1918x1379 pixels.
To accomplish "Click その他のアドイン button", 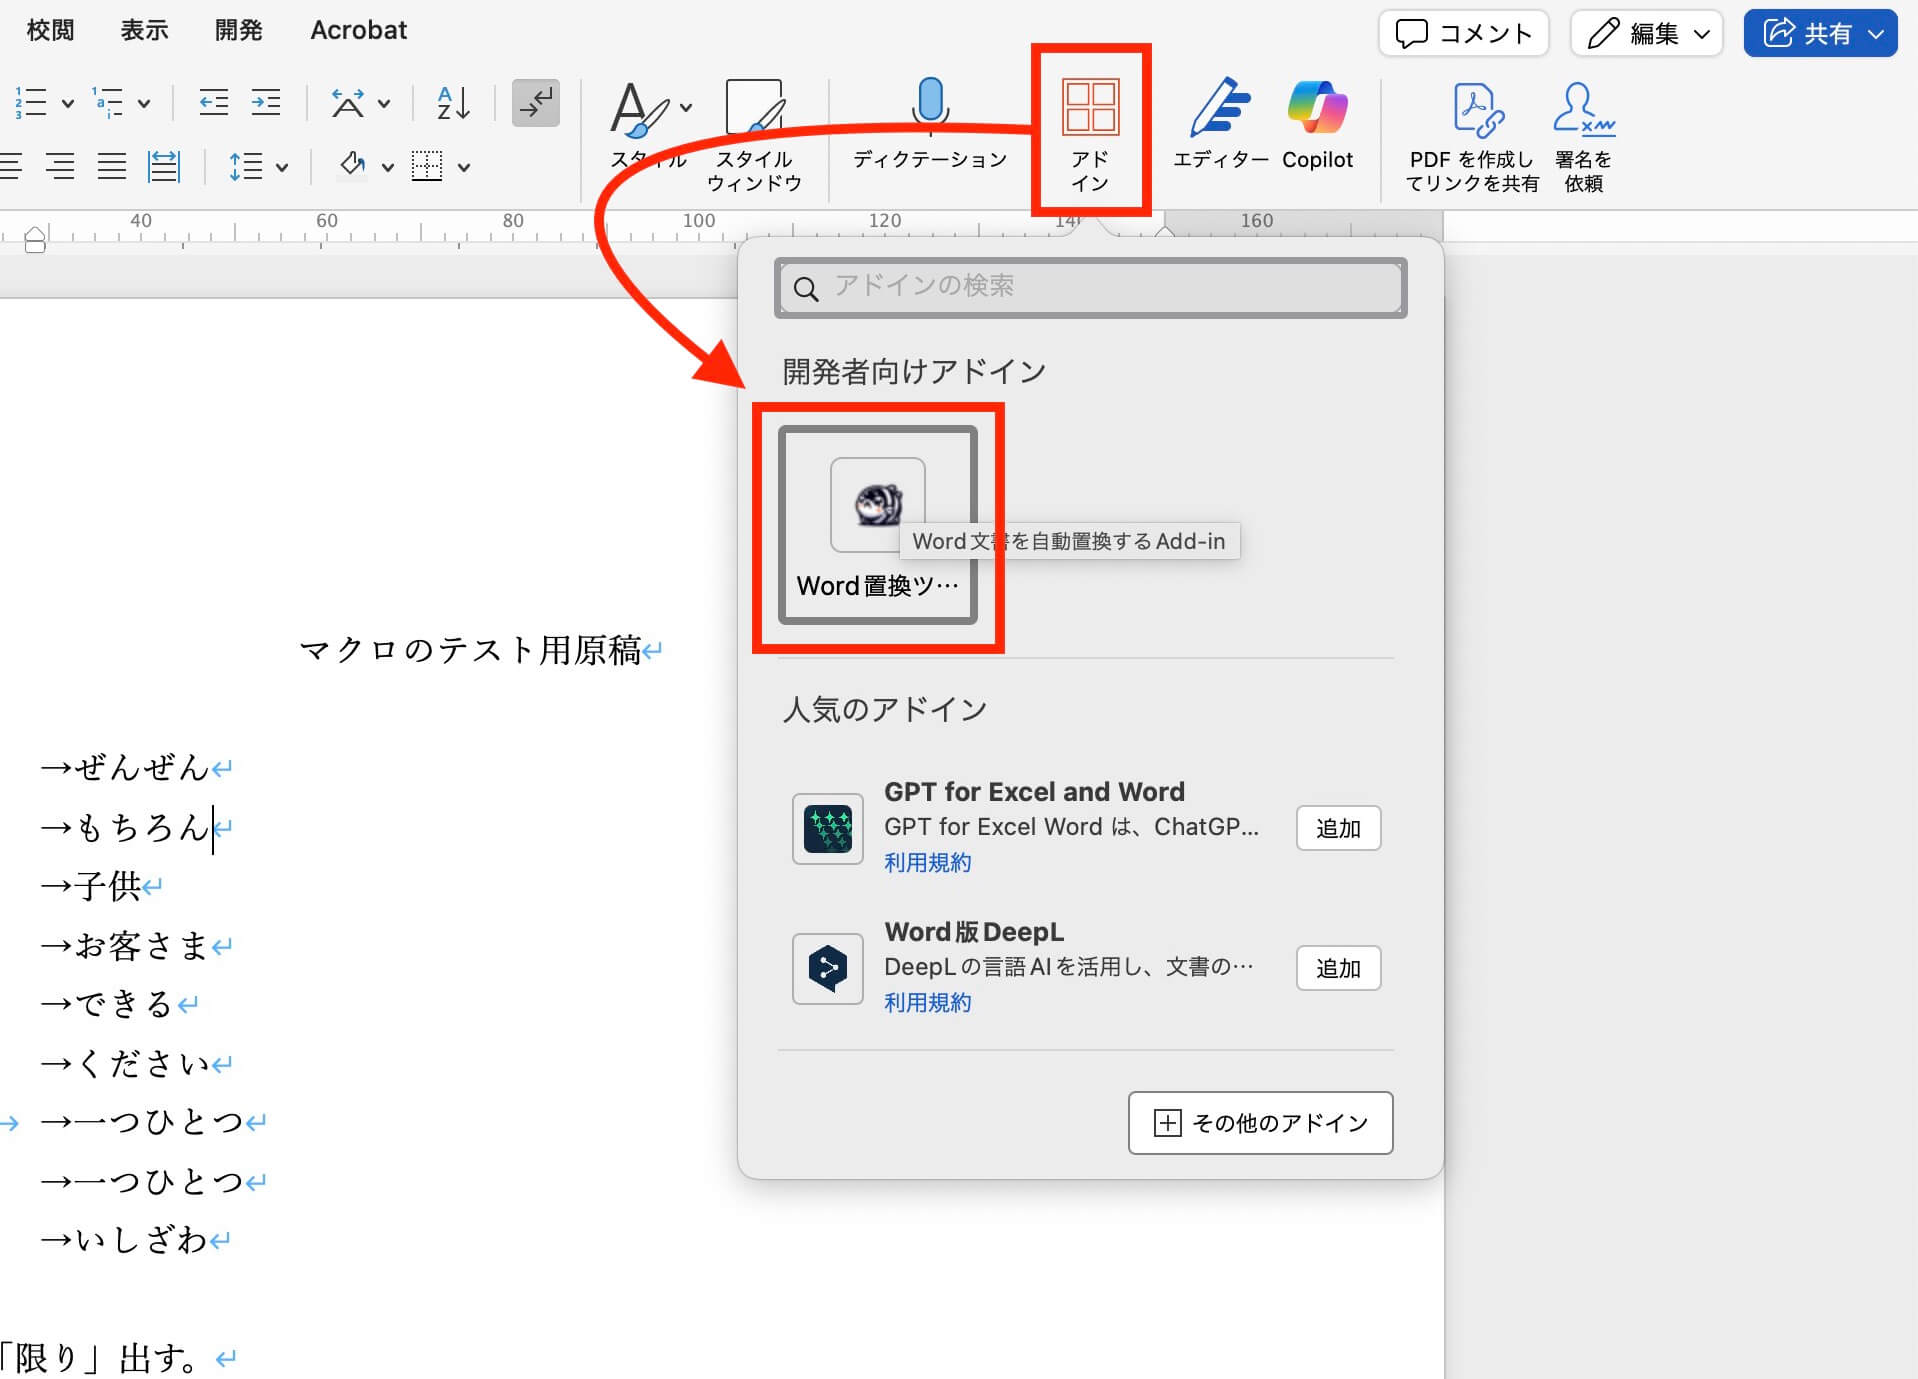I will coord(1260,1123).
